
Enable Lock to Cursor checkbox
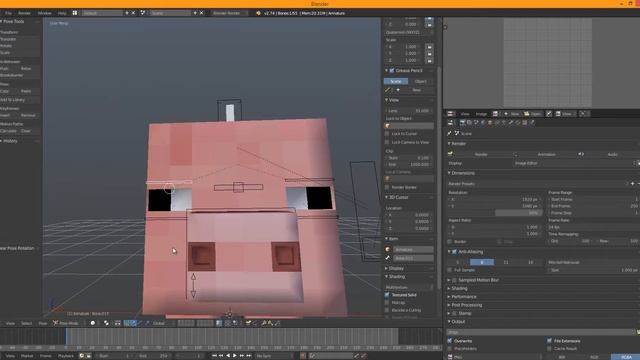point(387,133)
